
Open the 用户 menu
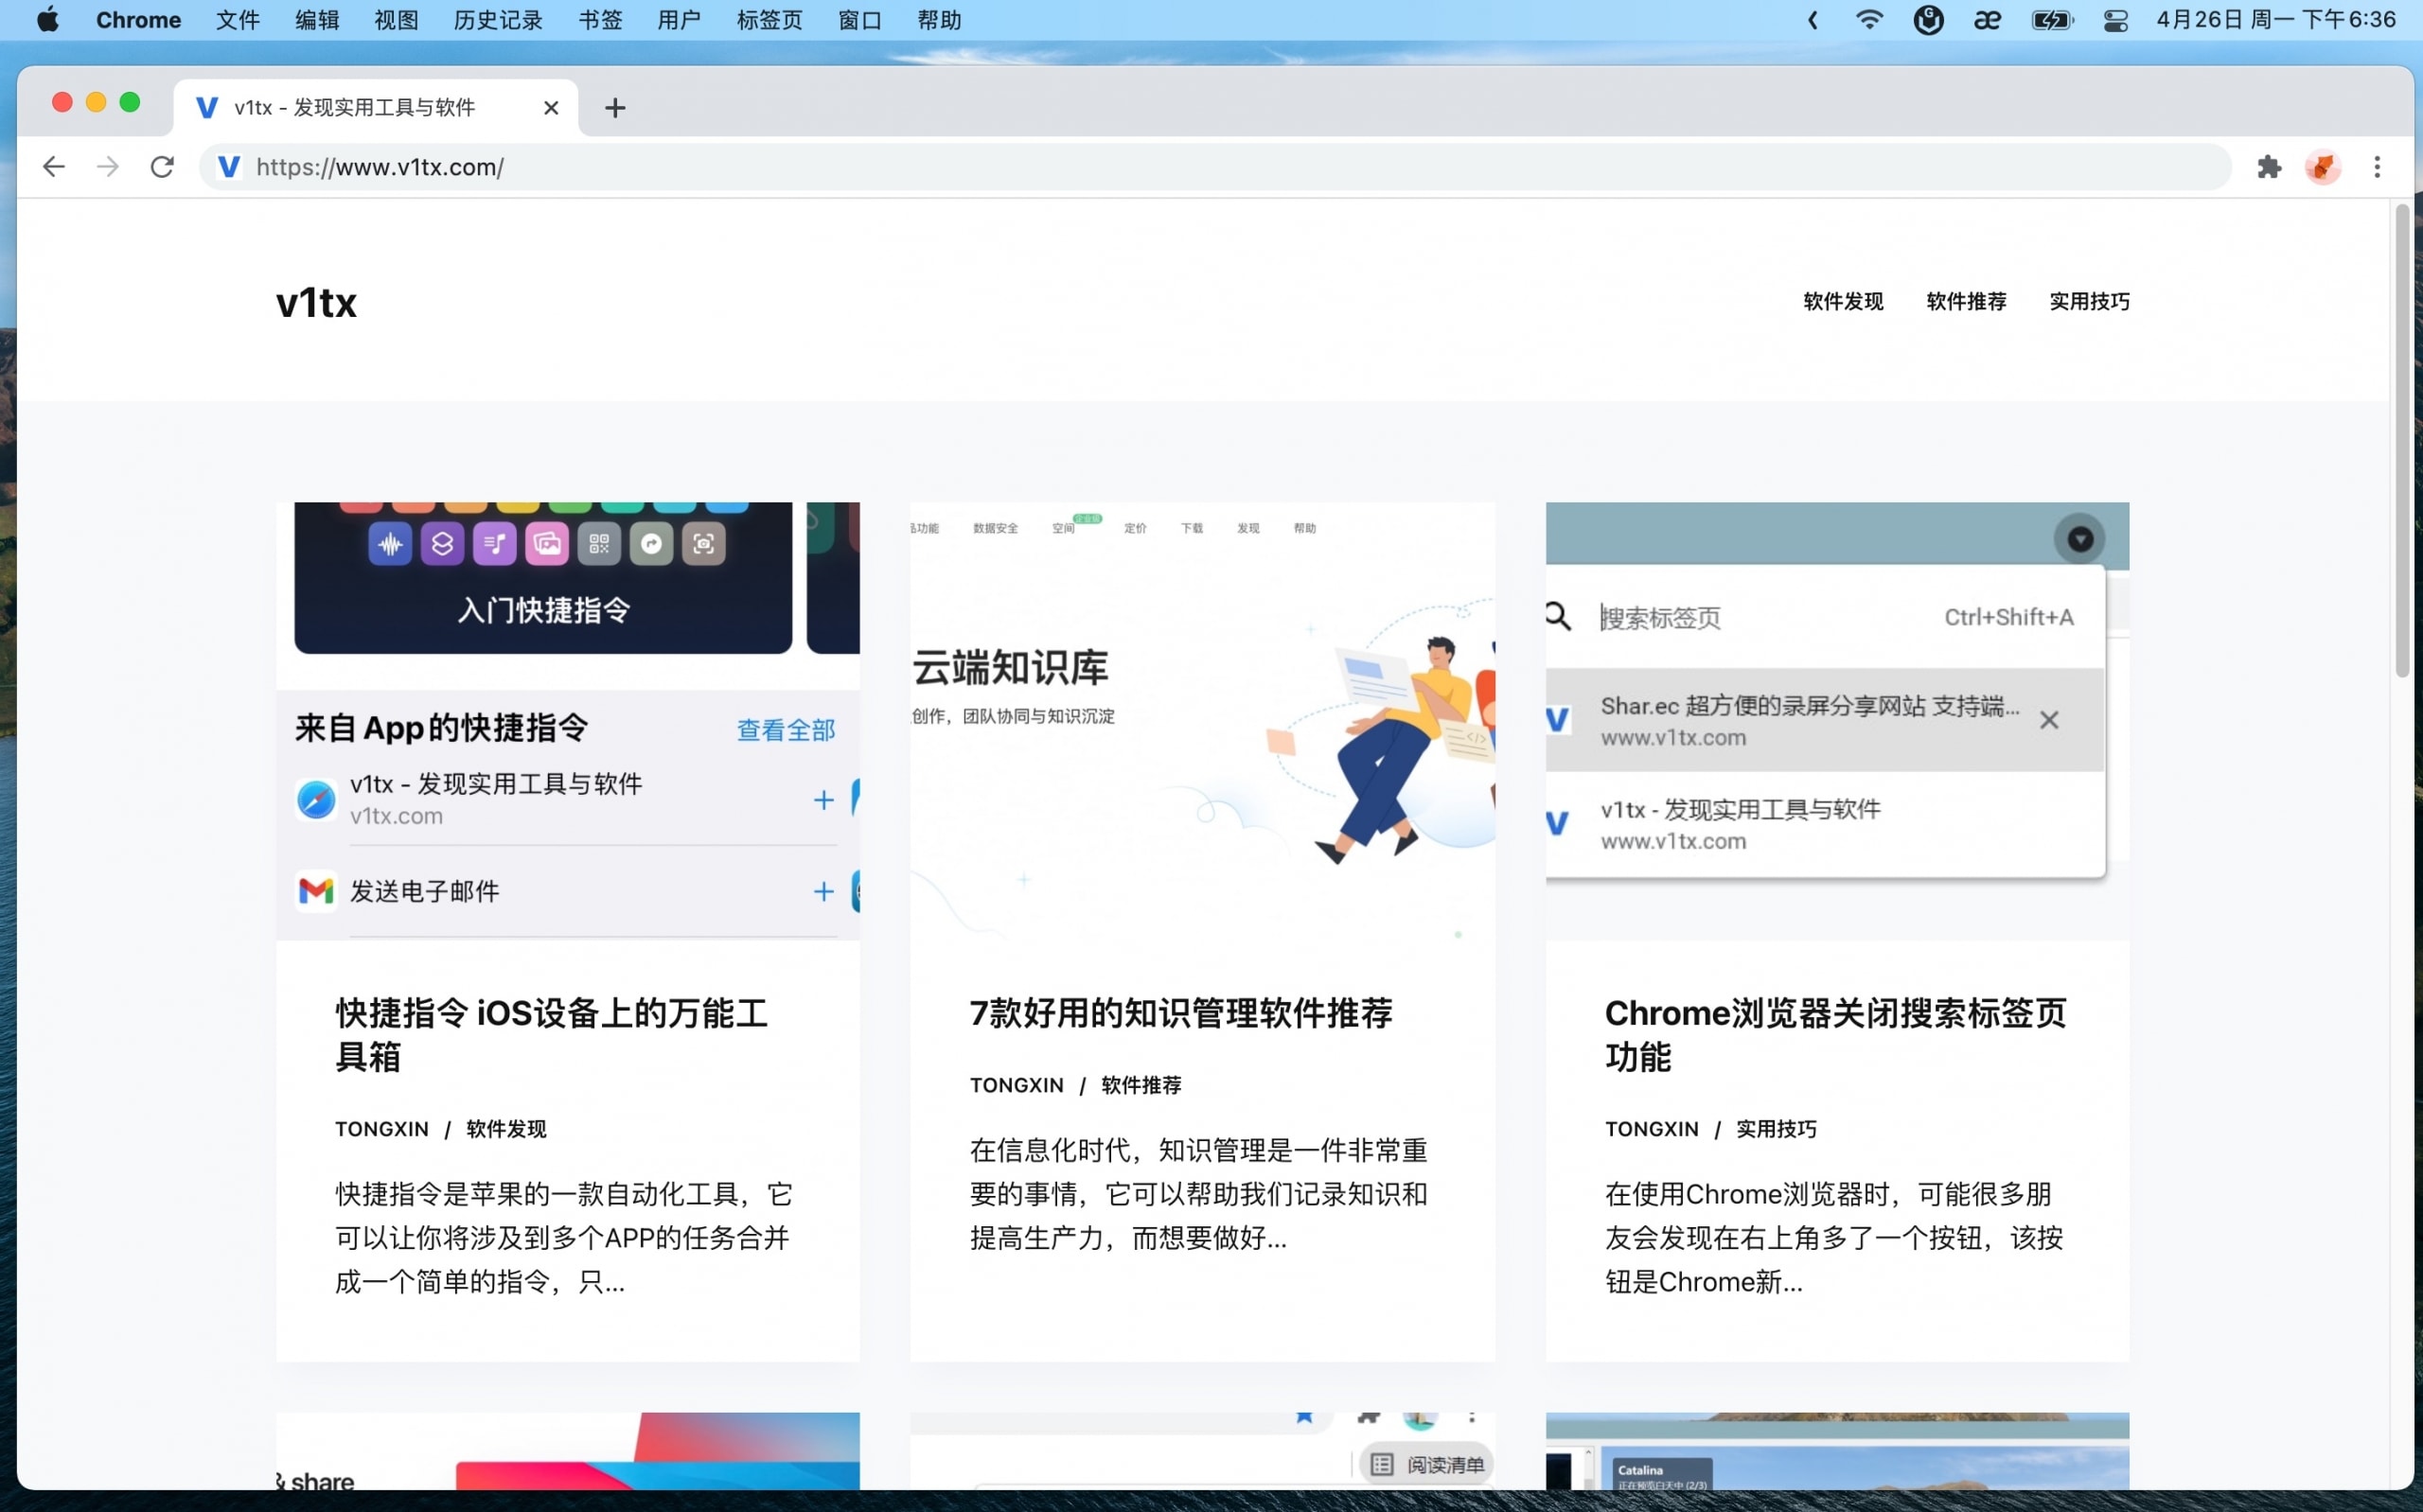pos(679,20)
